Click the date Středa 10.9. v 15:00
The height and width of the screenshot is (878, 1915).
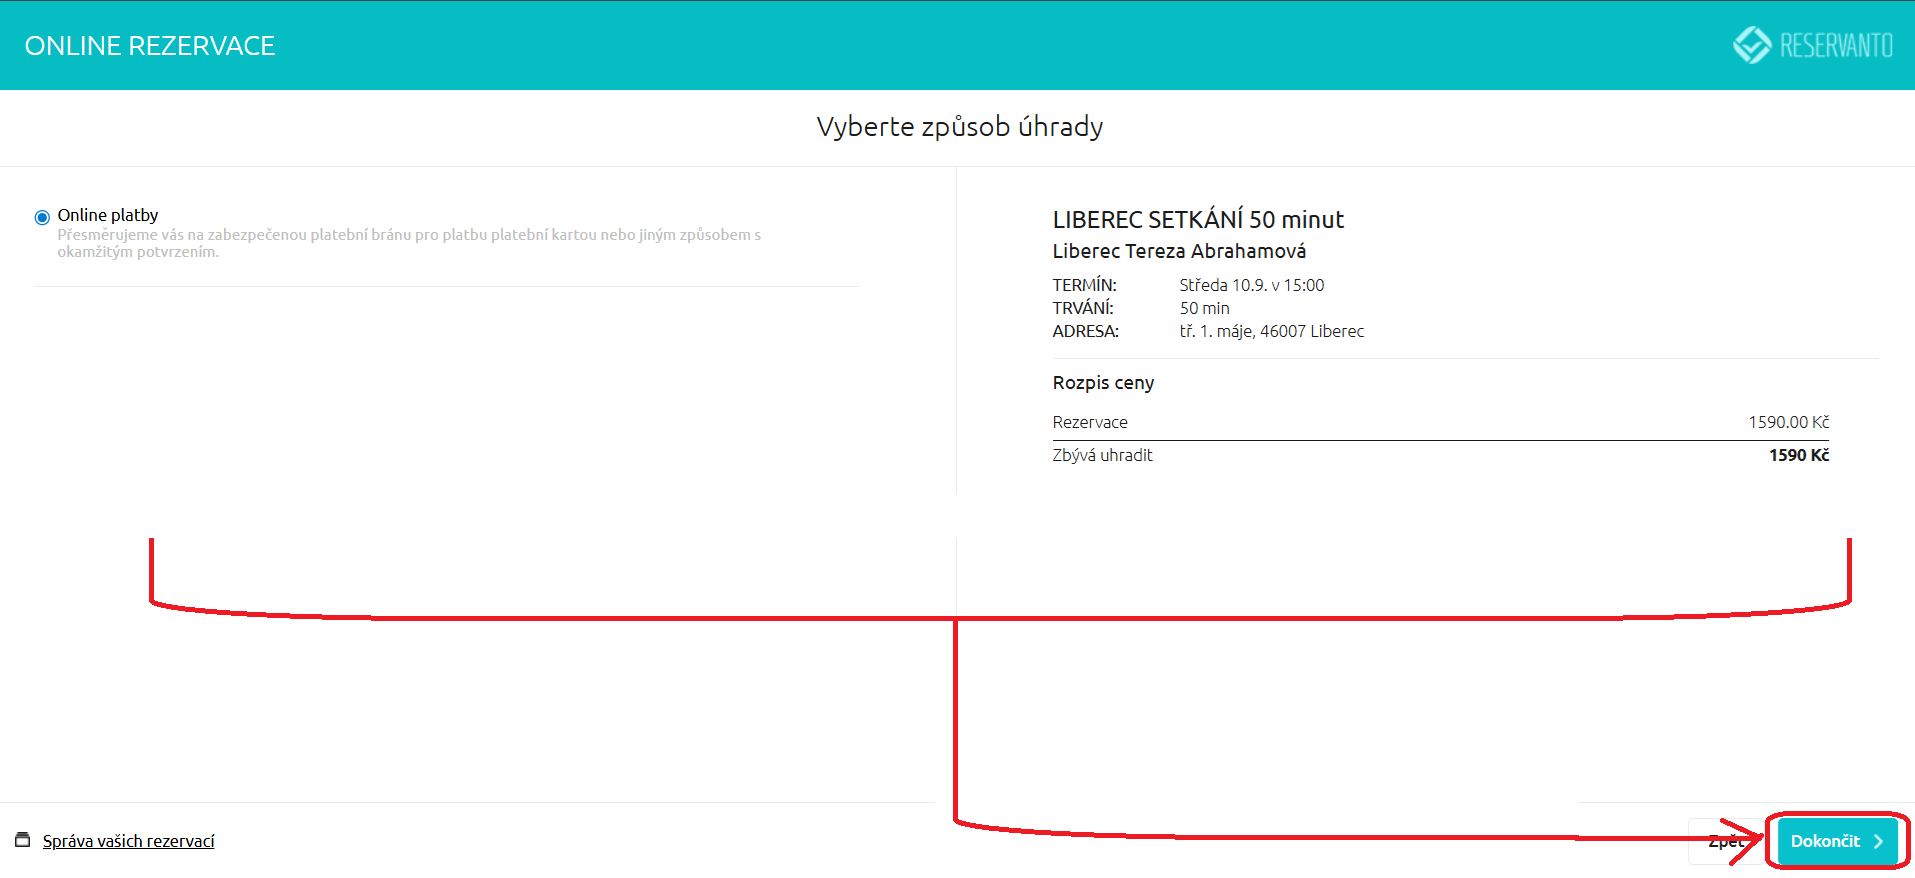click(1251, 285)
